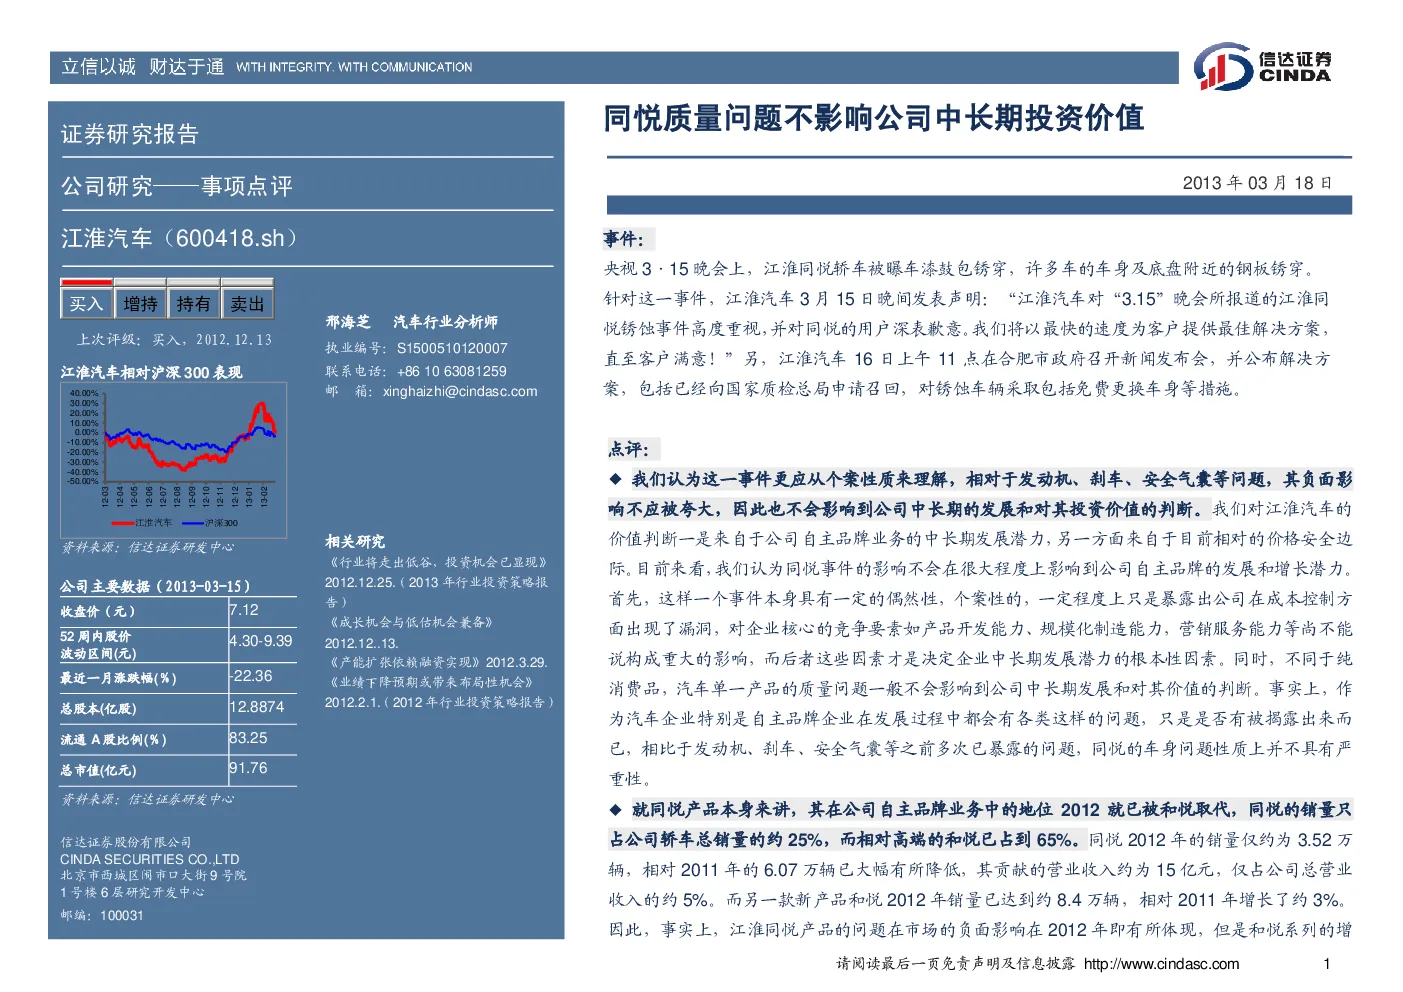Click the 52-week range value 4.30-9.39

point(261,641)
